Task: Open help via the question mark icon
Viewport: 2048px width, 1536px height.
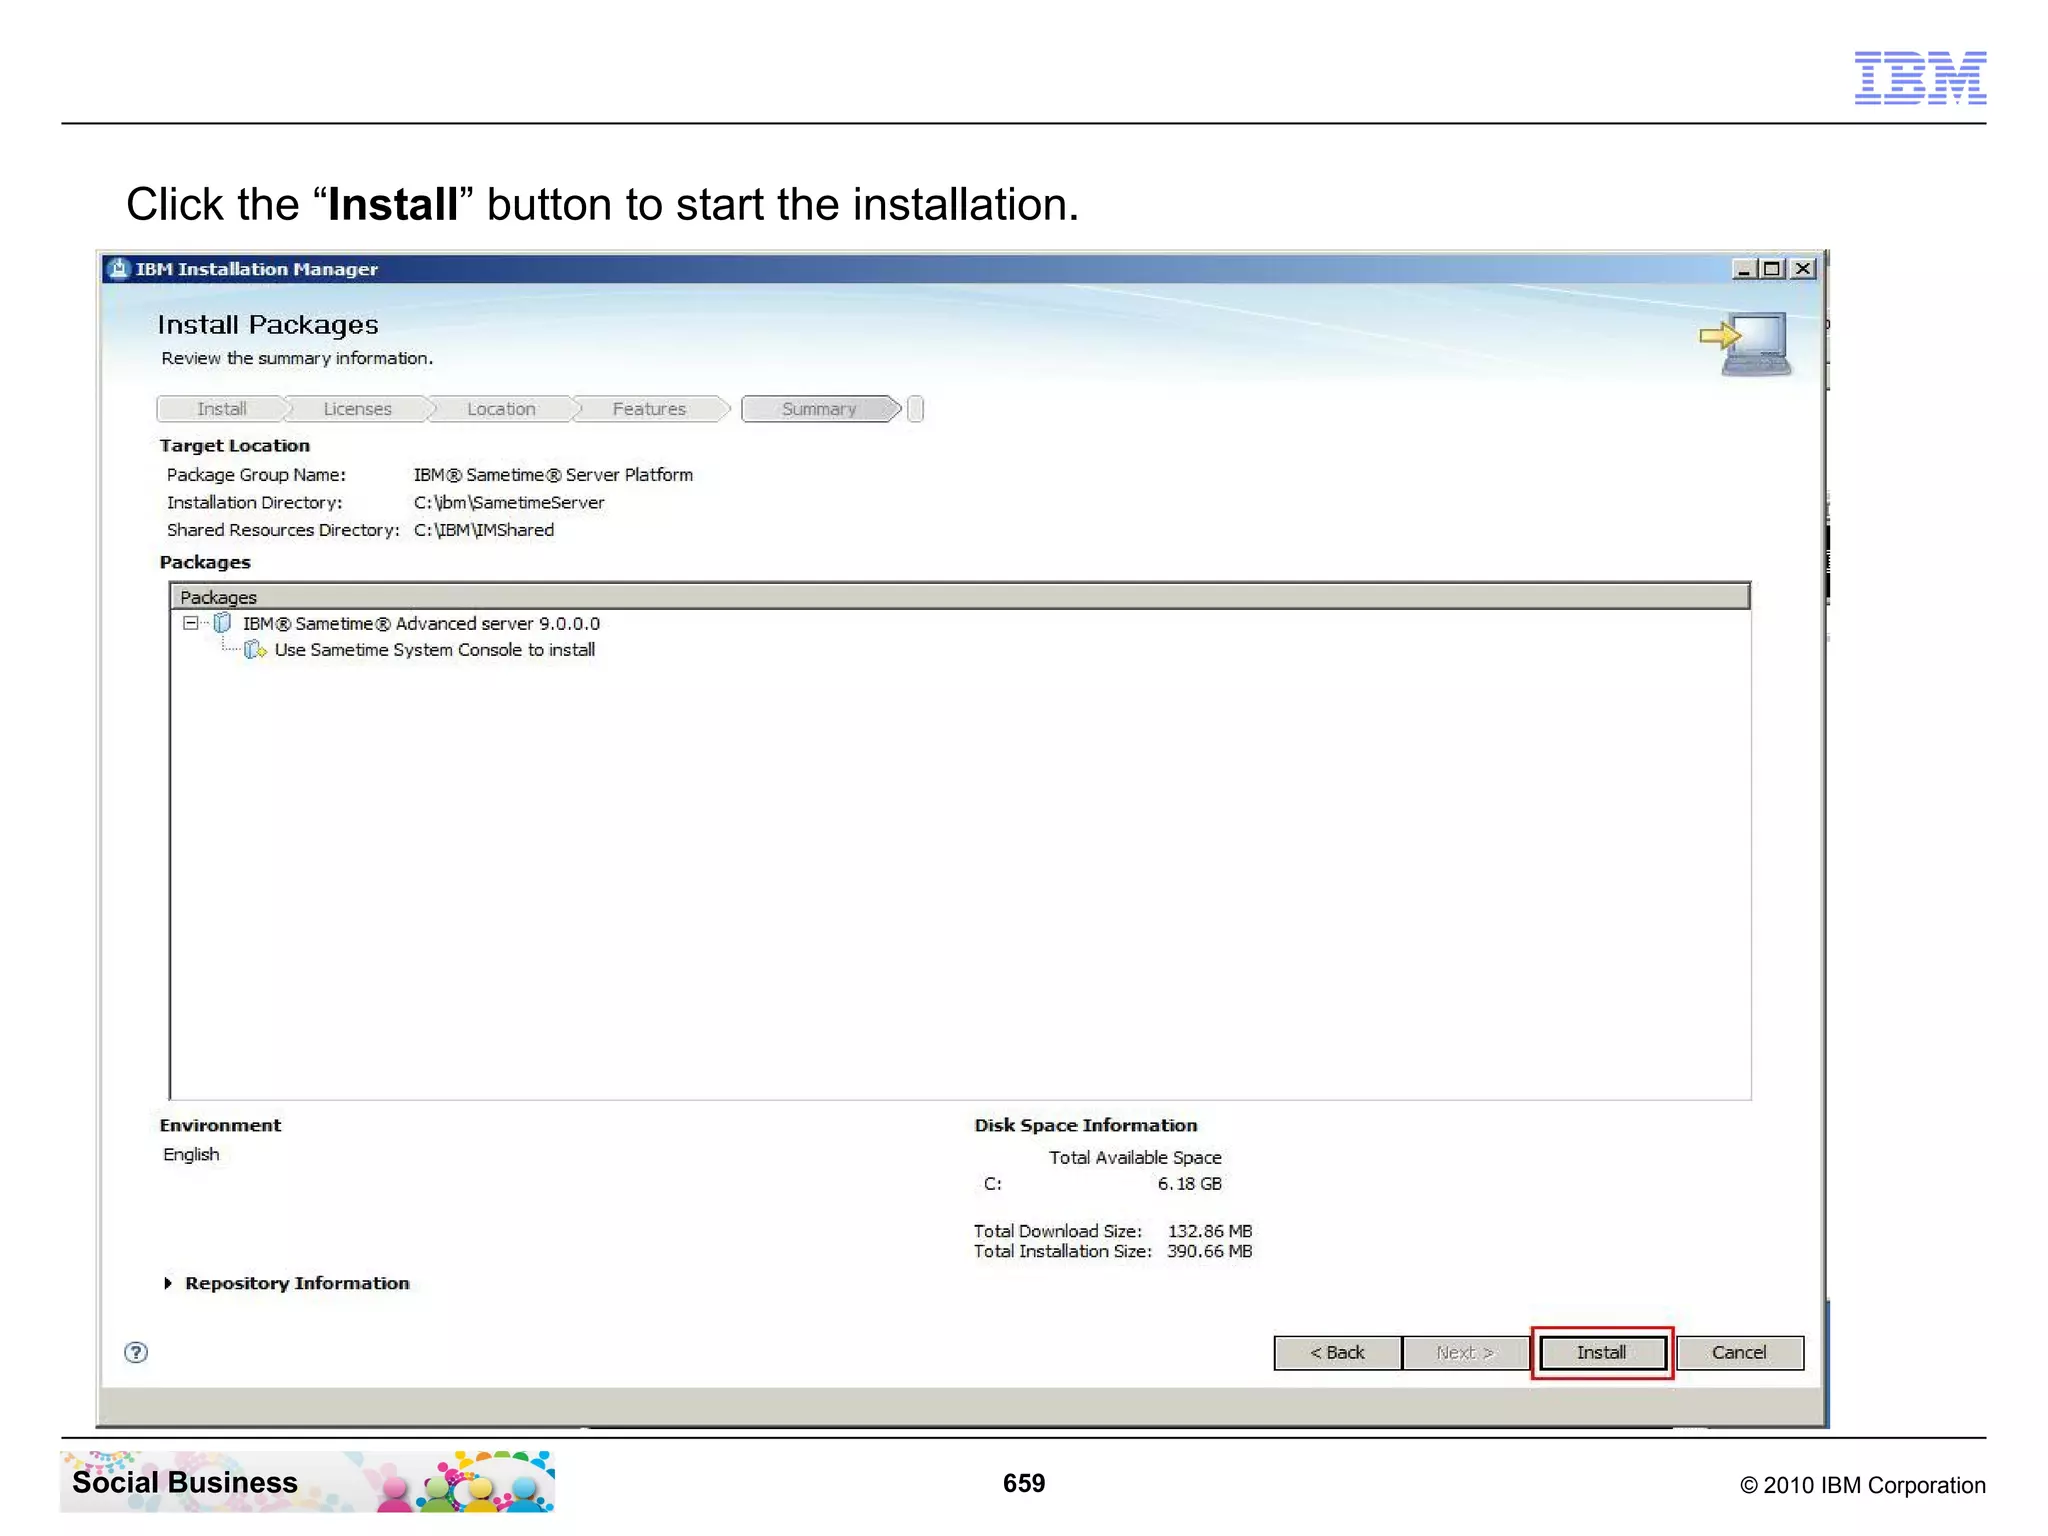Action: point(136,1352)
